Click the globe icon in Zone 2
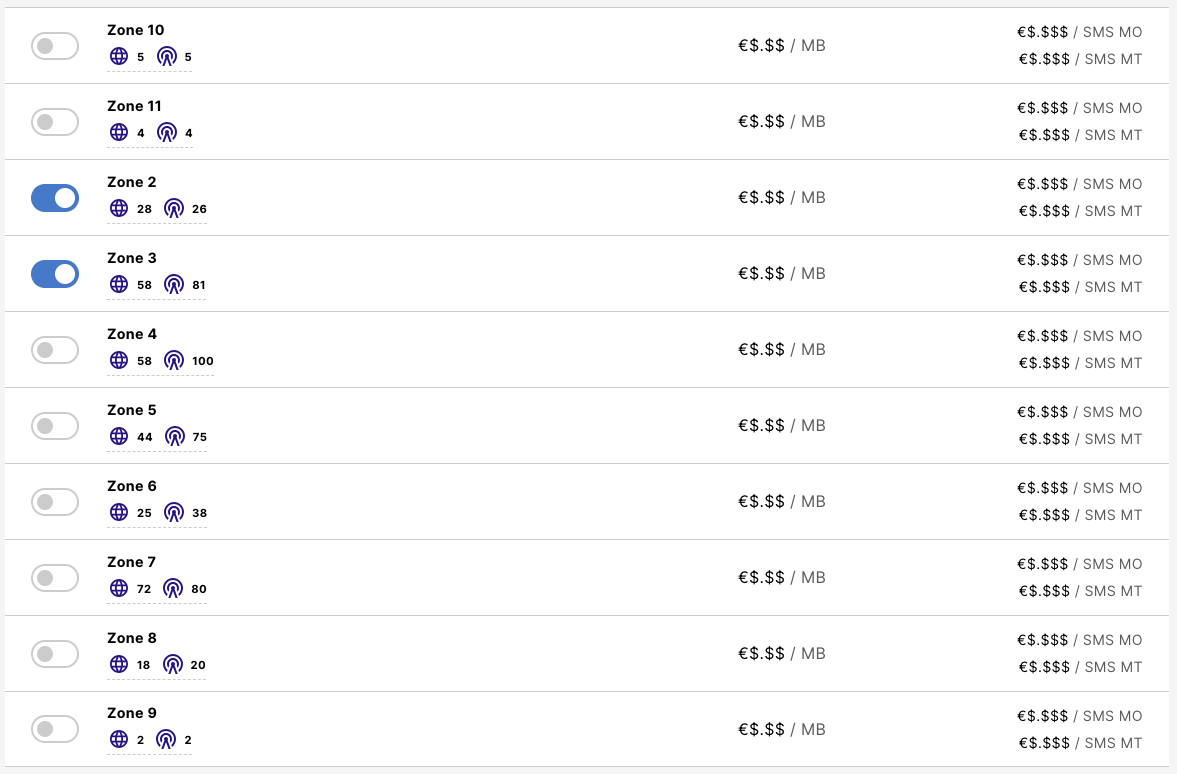This screenshot has height=774, width=1177. pyautogui.click(x=119, y=209)
